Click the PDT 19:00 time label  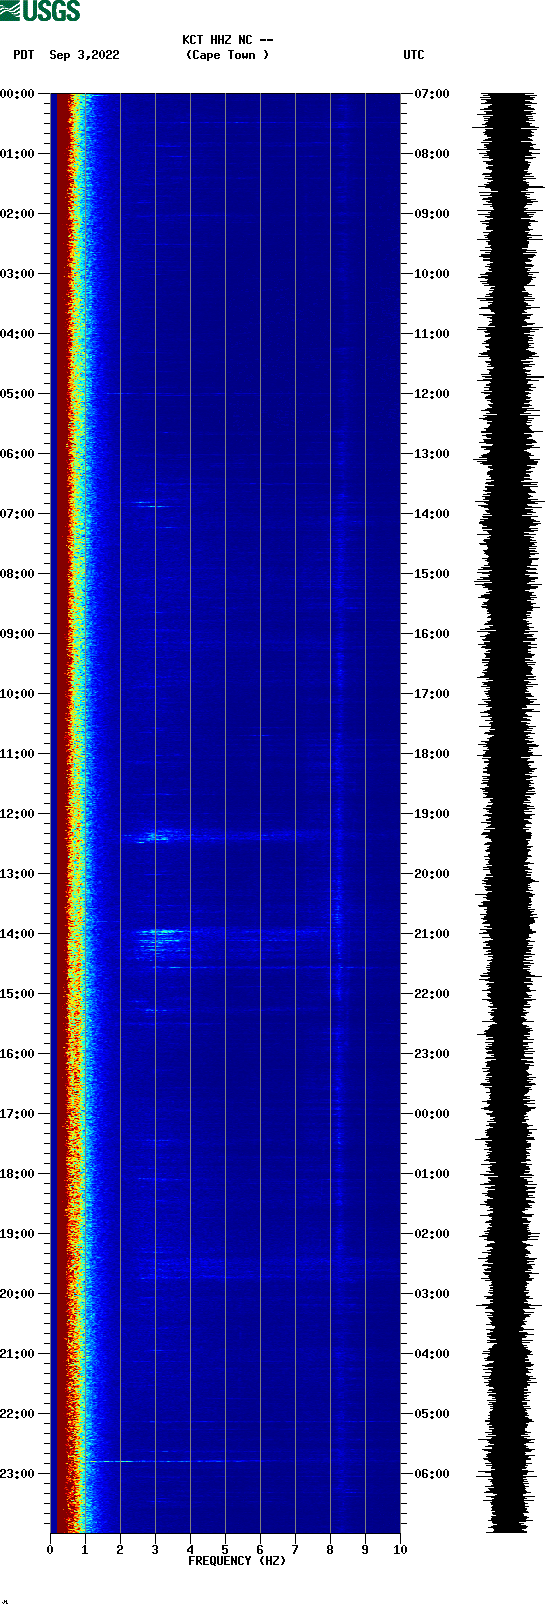click(18, 1234)
